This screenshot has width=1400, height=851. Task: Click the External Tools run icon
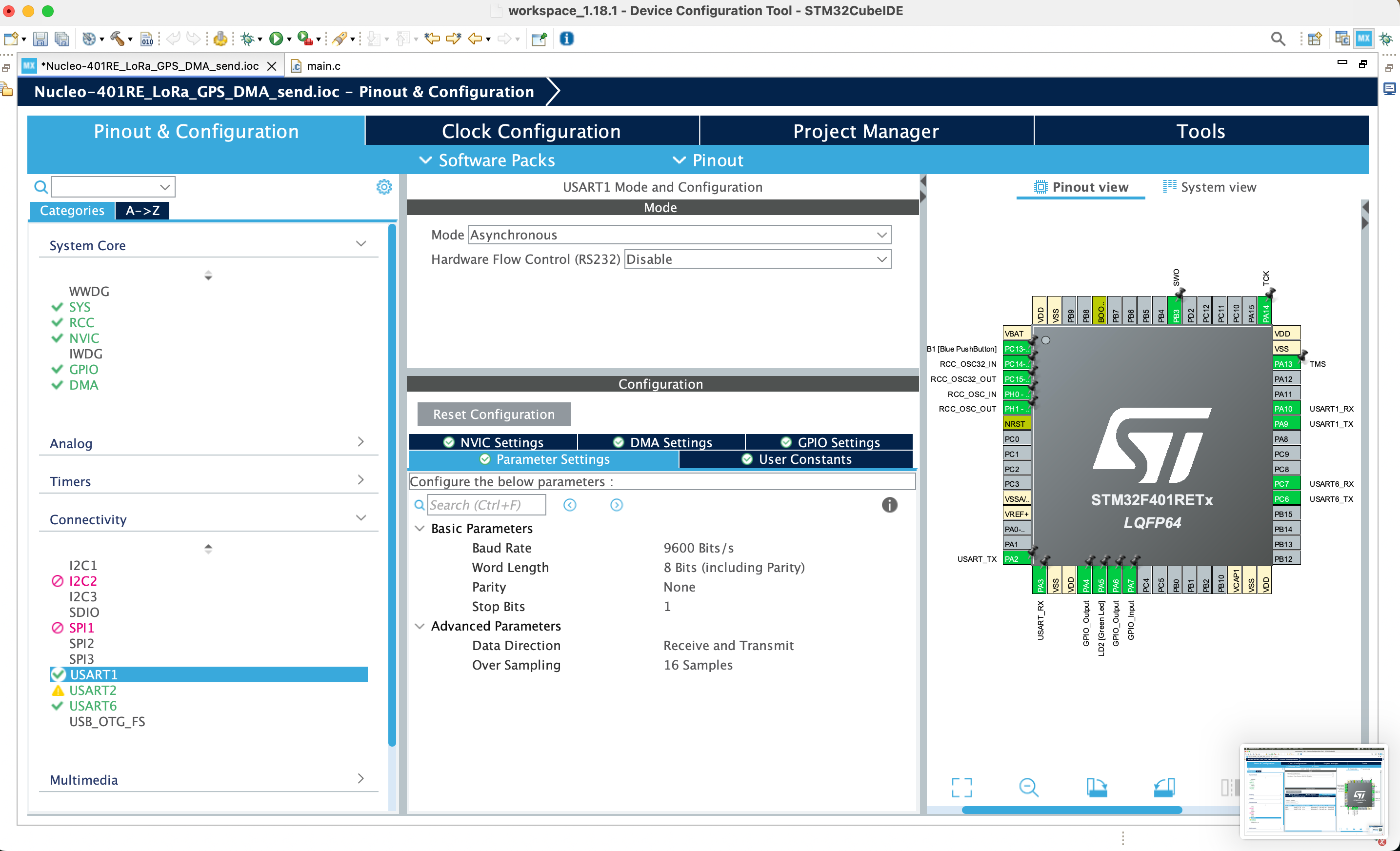tap(304, 39)
